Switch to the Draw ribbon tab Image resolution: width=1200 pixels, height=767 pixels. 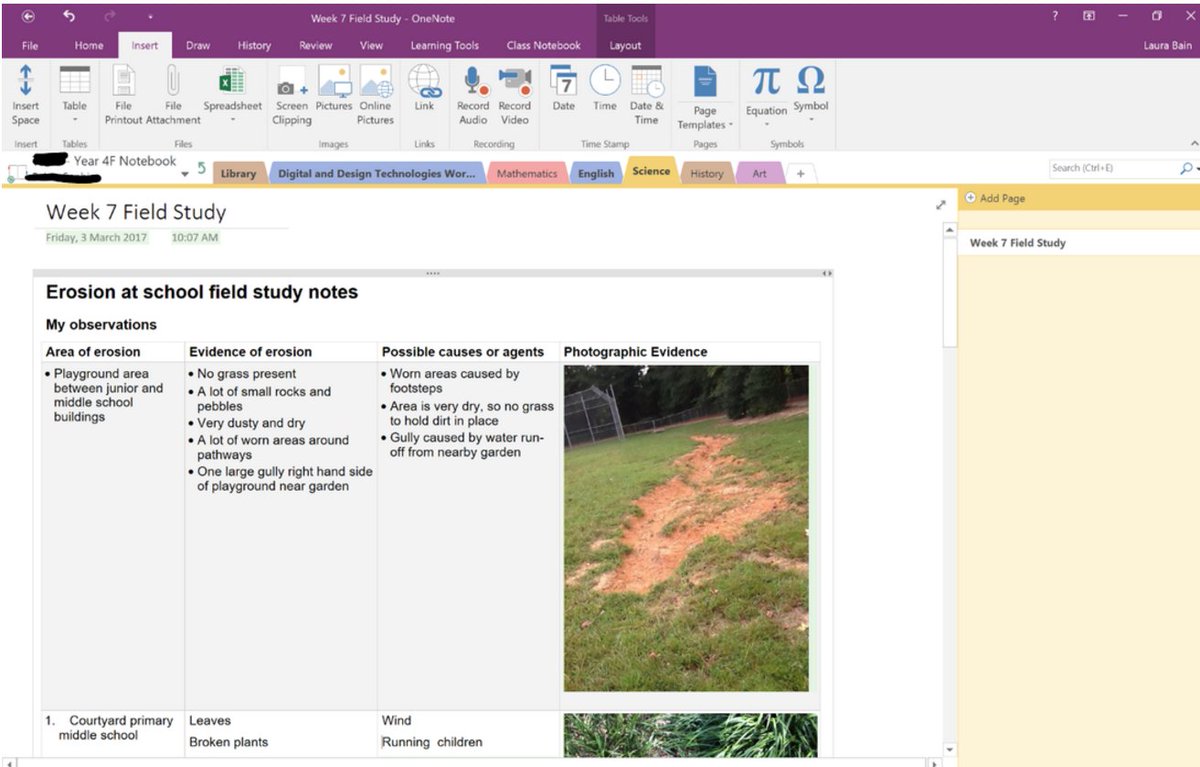[198, 45]
